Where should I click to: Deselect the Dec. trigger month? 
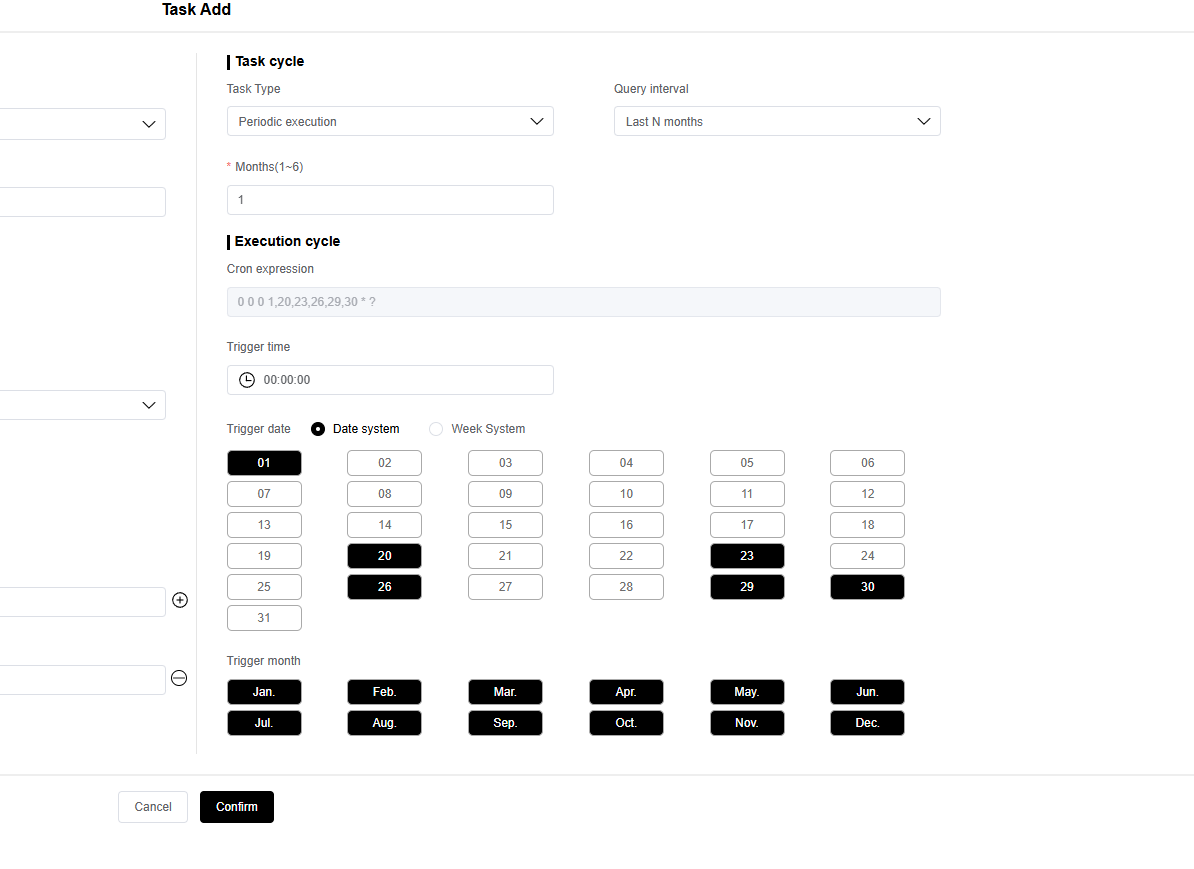(x=867, y=723)
